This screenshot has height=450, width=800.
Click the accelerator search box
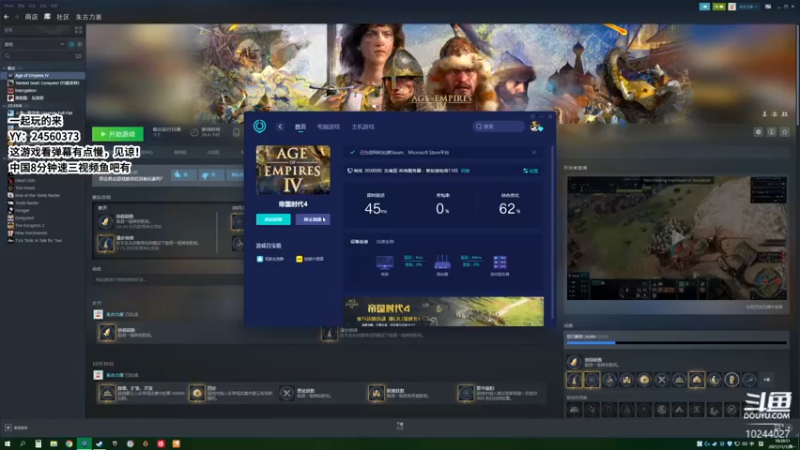click(x=499, y=126)
